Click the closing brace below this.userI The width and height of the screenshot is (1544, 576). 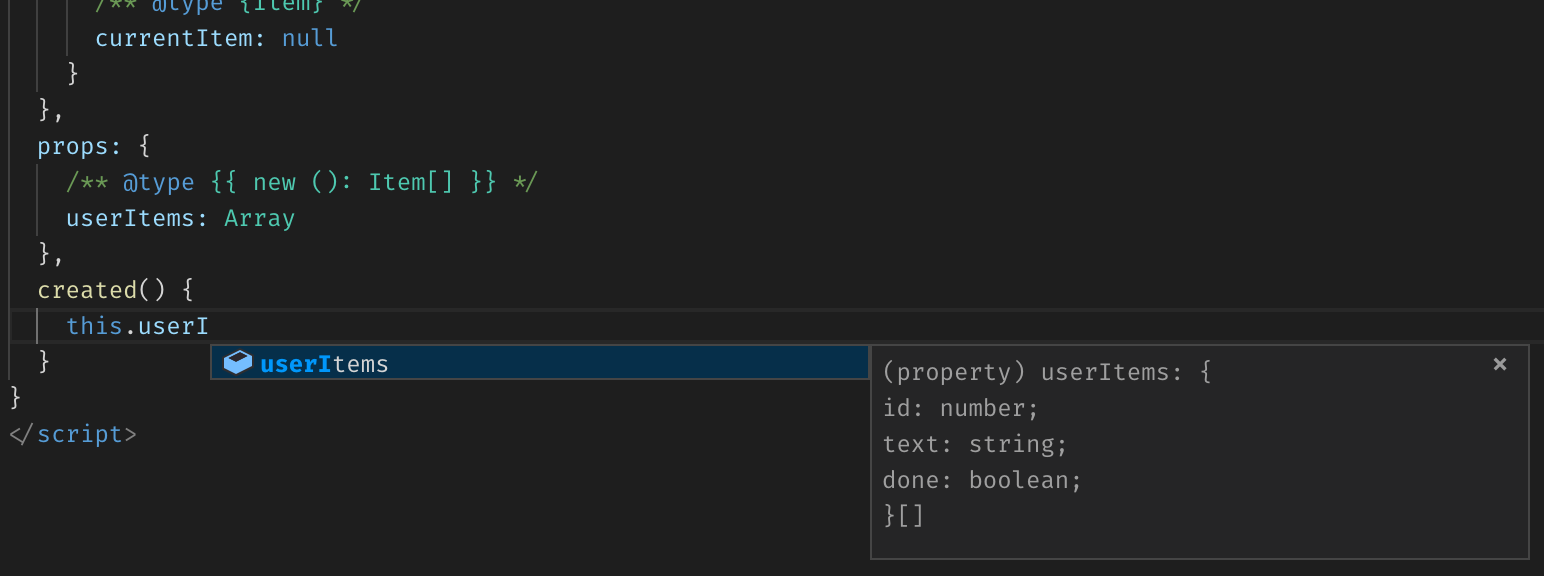coord(44,361)
